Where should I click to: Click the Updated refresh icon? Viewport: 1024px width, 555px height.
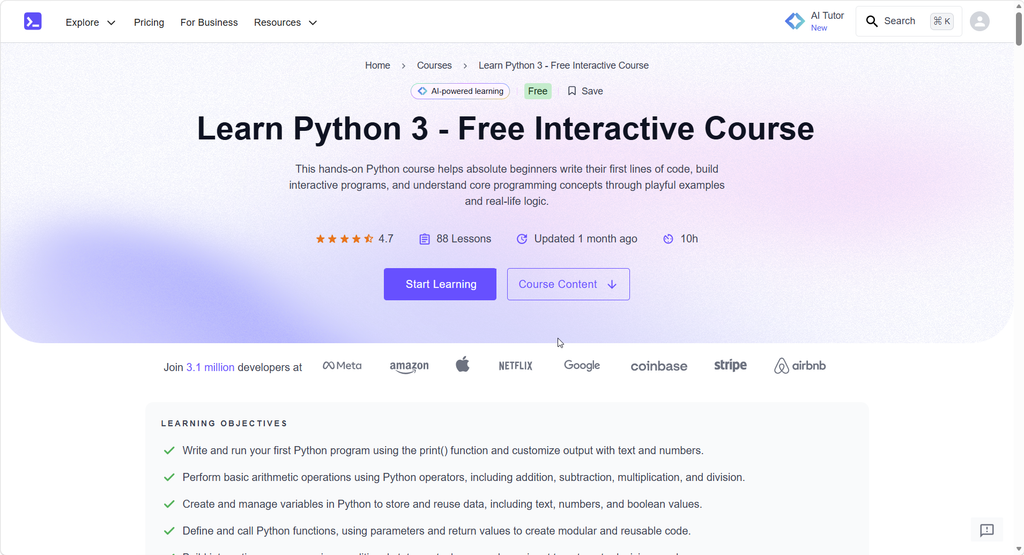pyautogui.click(x=522, y=239)
